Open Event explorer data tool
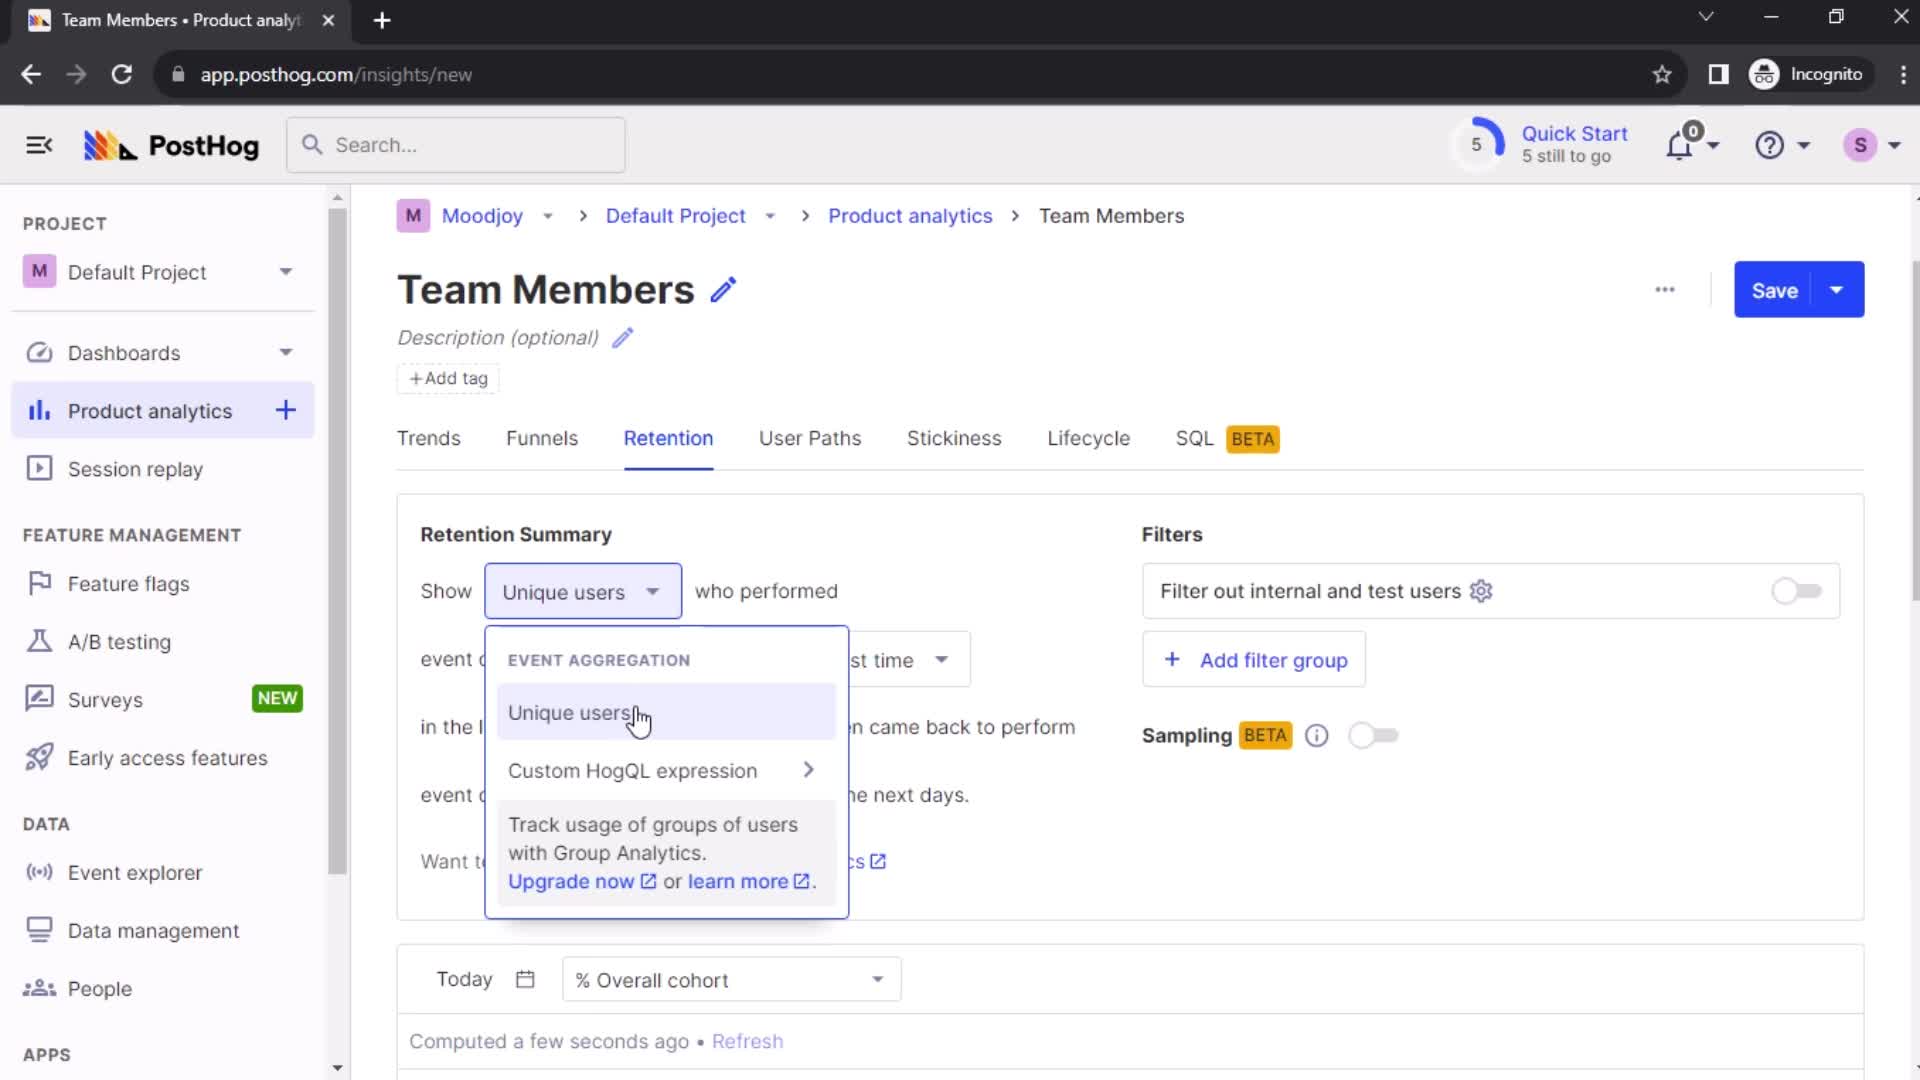 click(x=135, y=872)
